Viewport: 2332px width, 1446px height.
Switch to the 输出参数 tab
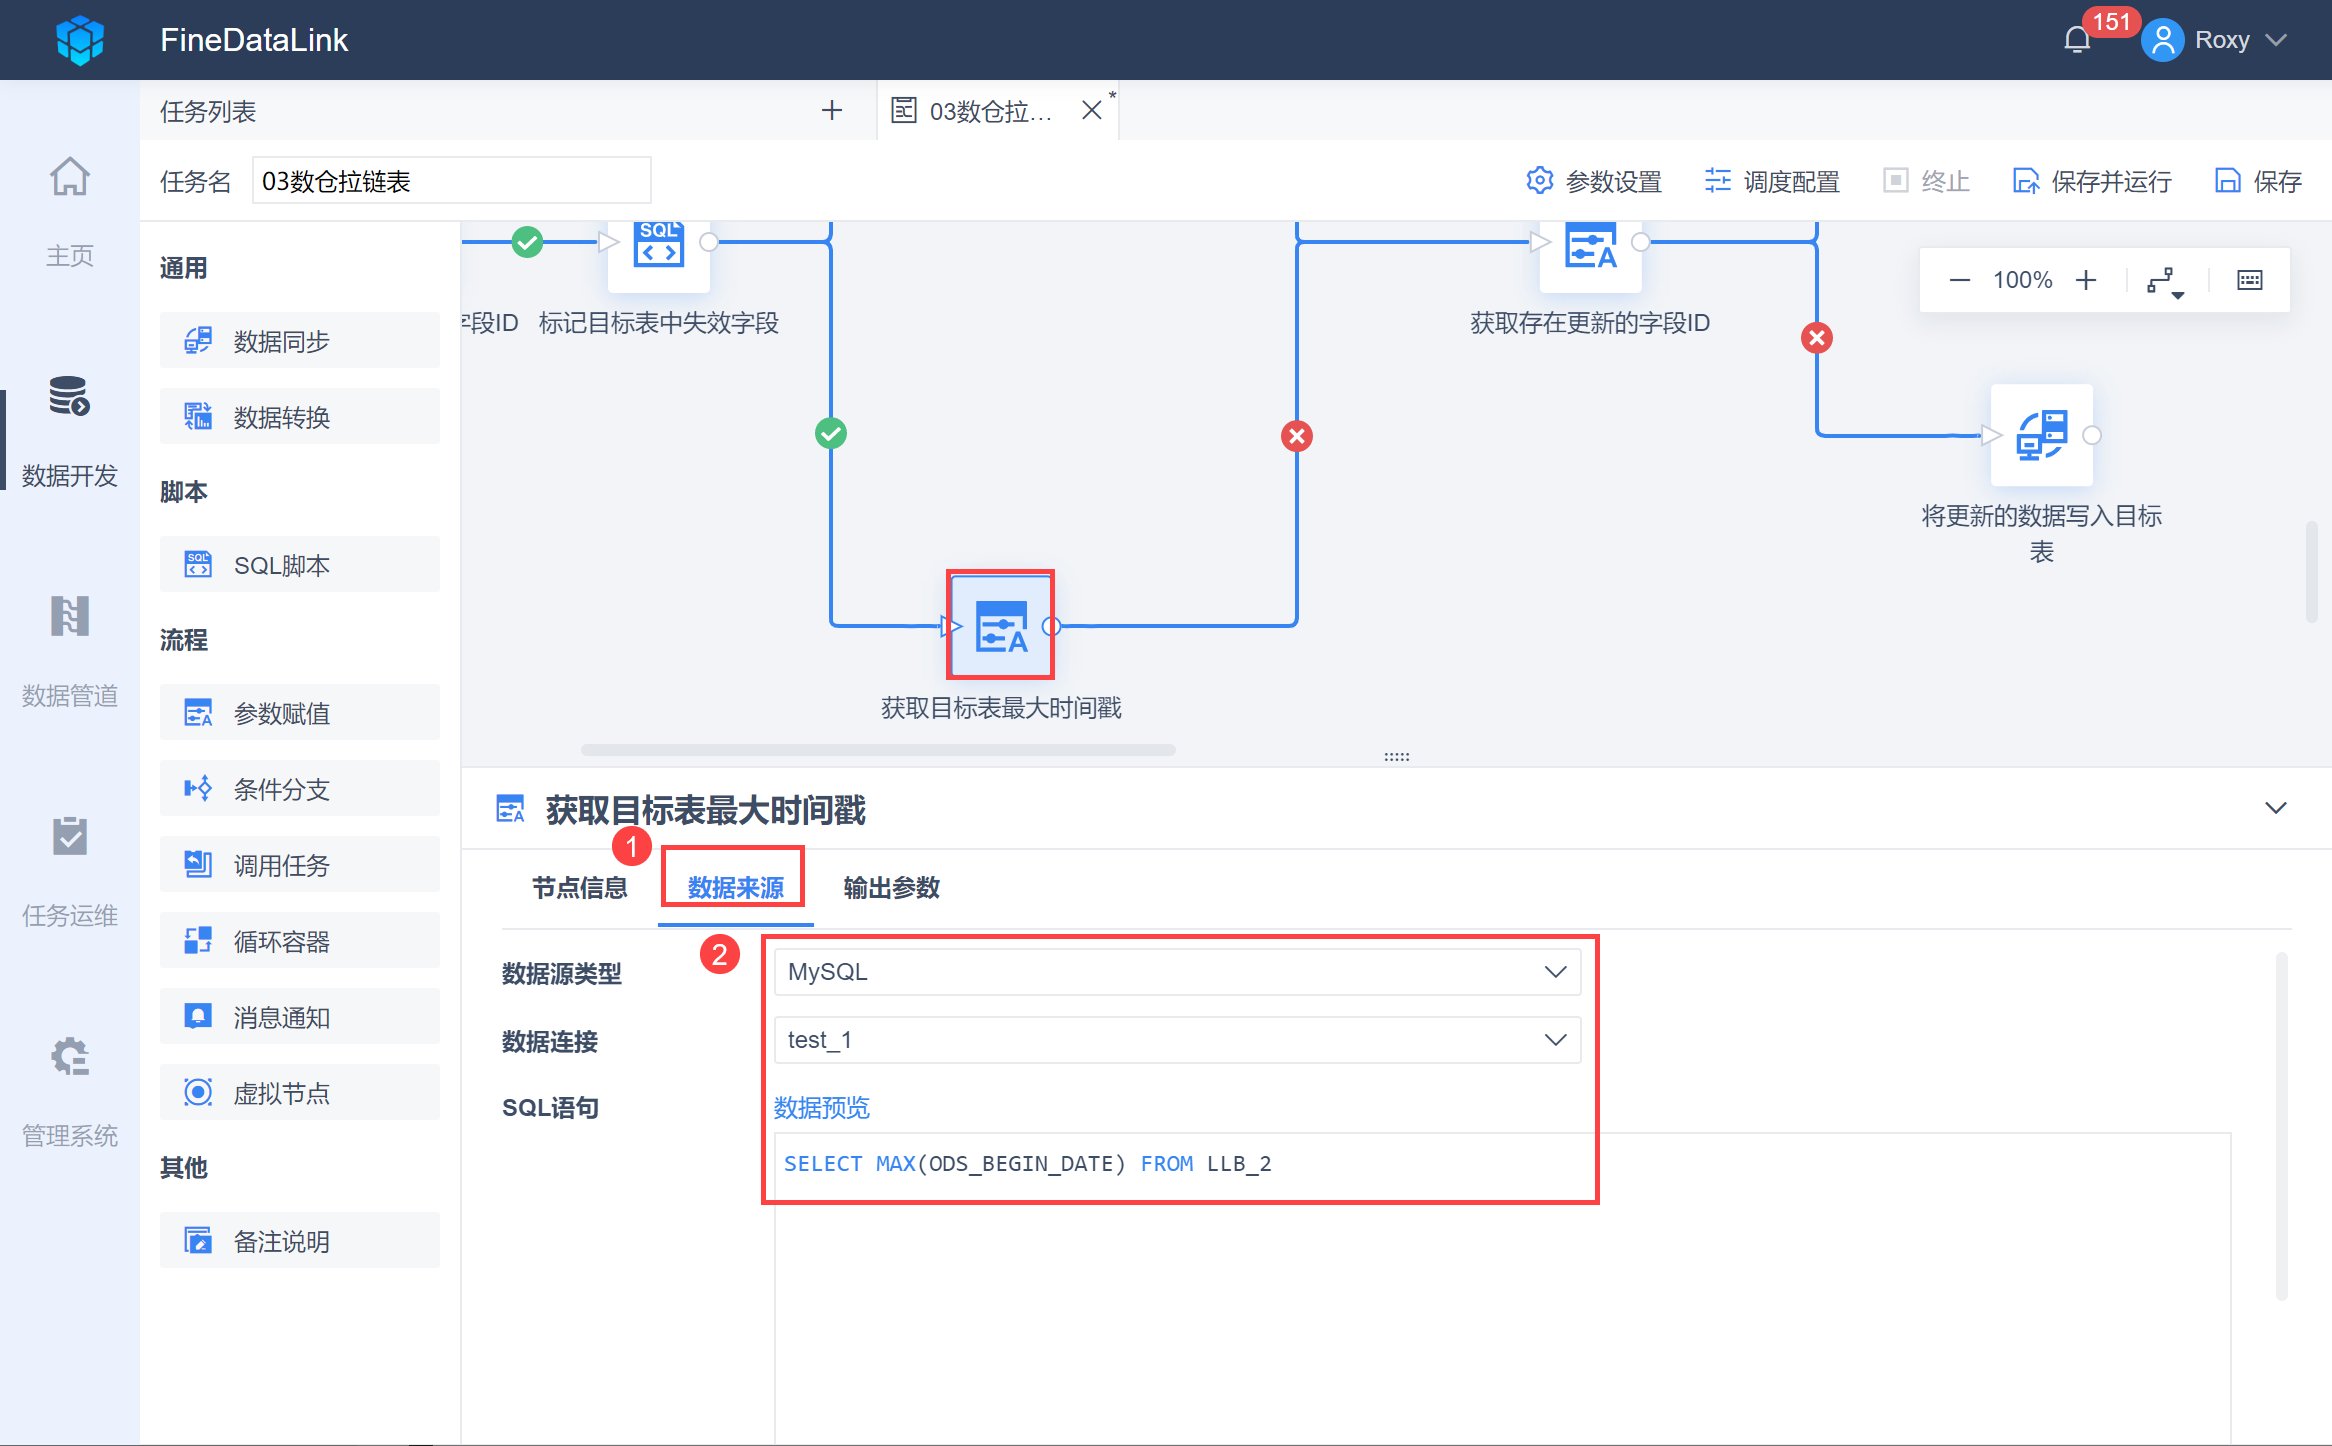click(x=891, y=888)
